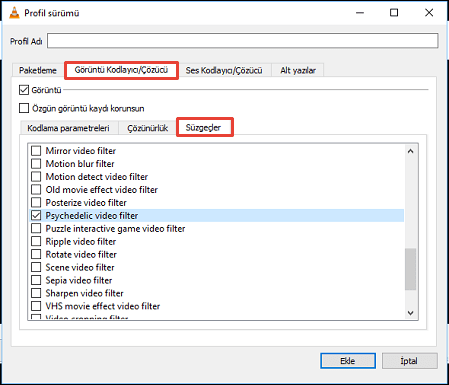Viewport: 449px width, 385px height.
Task: Check the Posterize video filter box
Action: click(36, 202)
